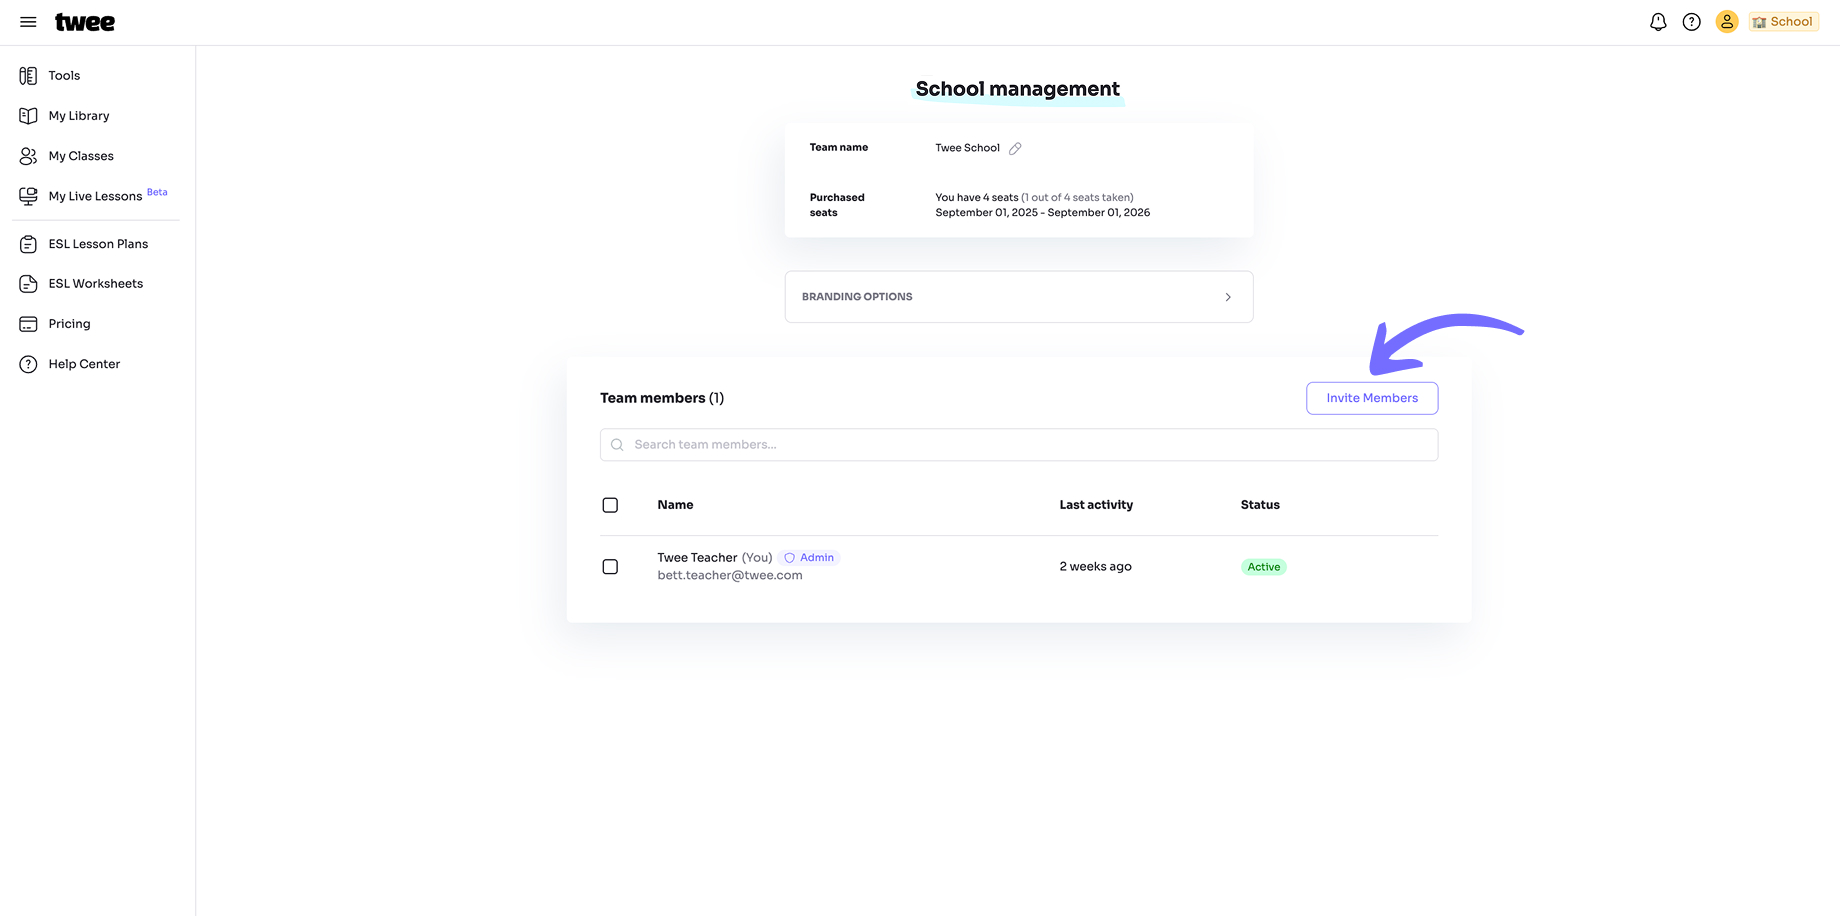
Task: Open the notifications bell
Action: click(1658, 22)
